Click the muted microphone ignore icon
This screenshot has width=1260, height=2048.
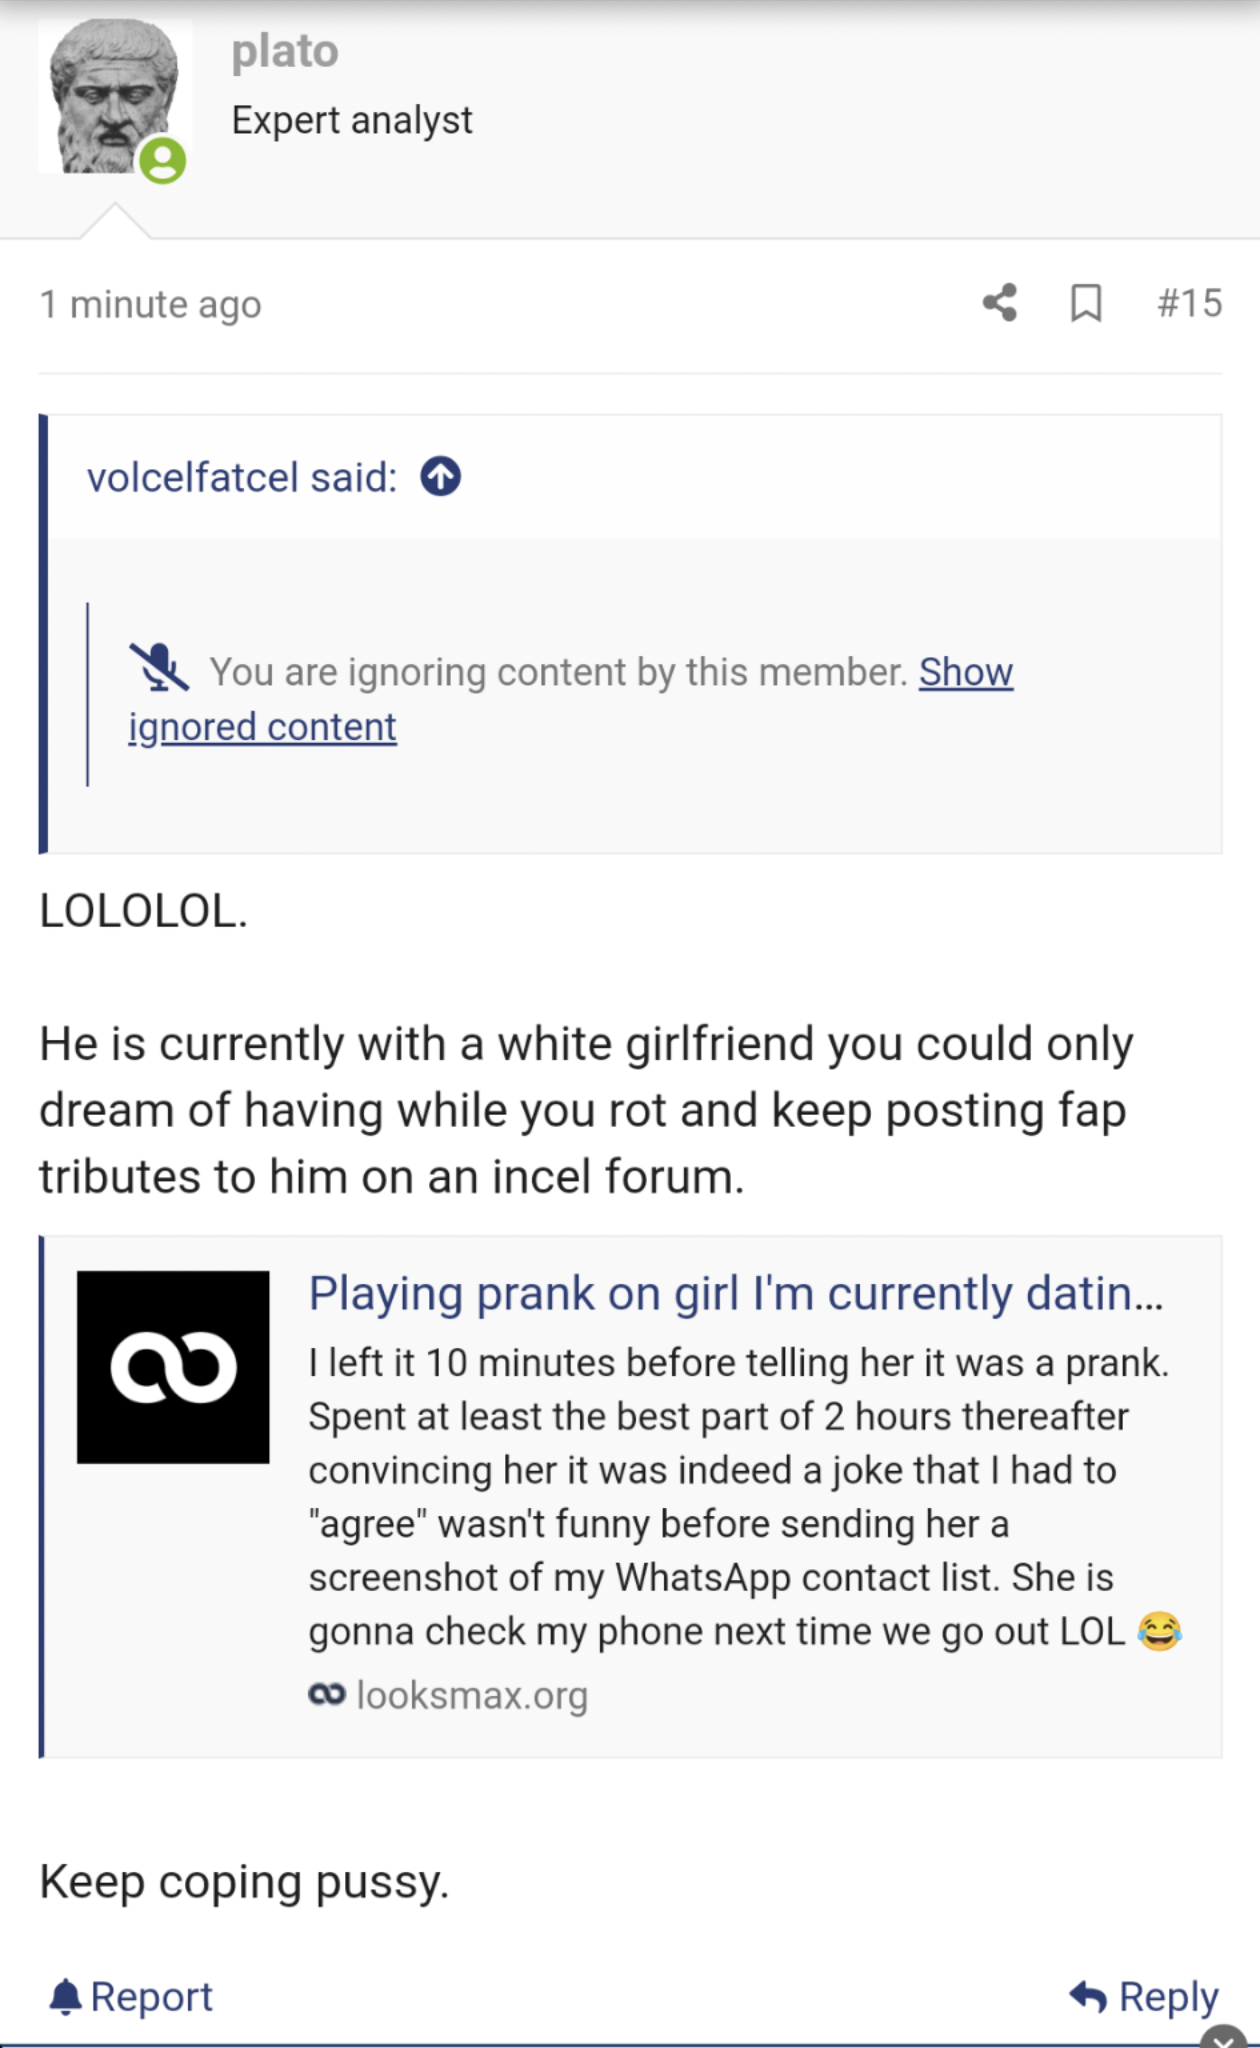click(159, 668)
